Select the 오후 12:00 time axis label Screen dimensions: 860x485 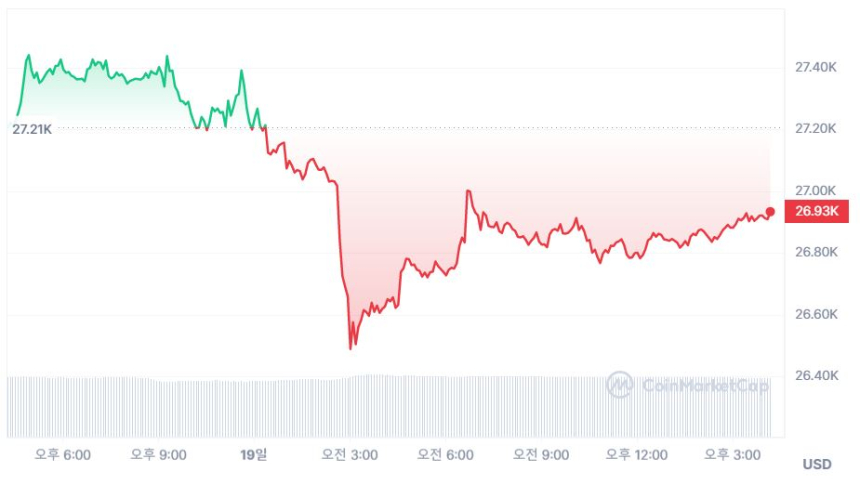(x=636, y=455)
